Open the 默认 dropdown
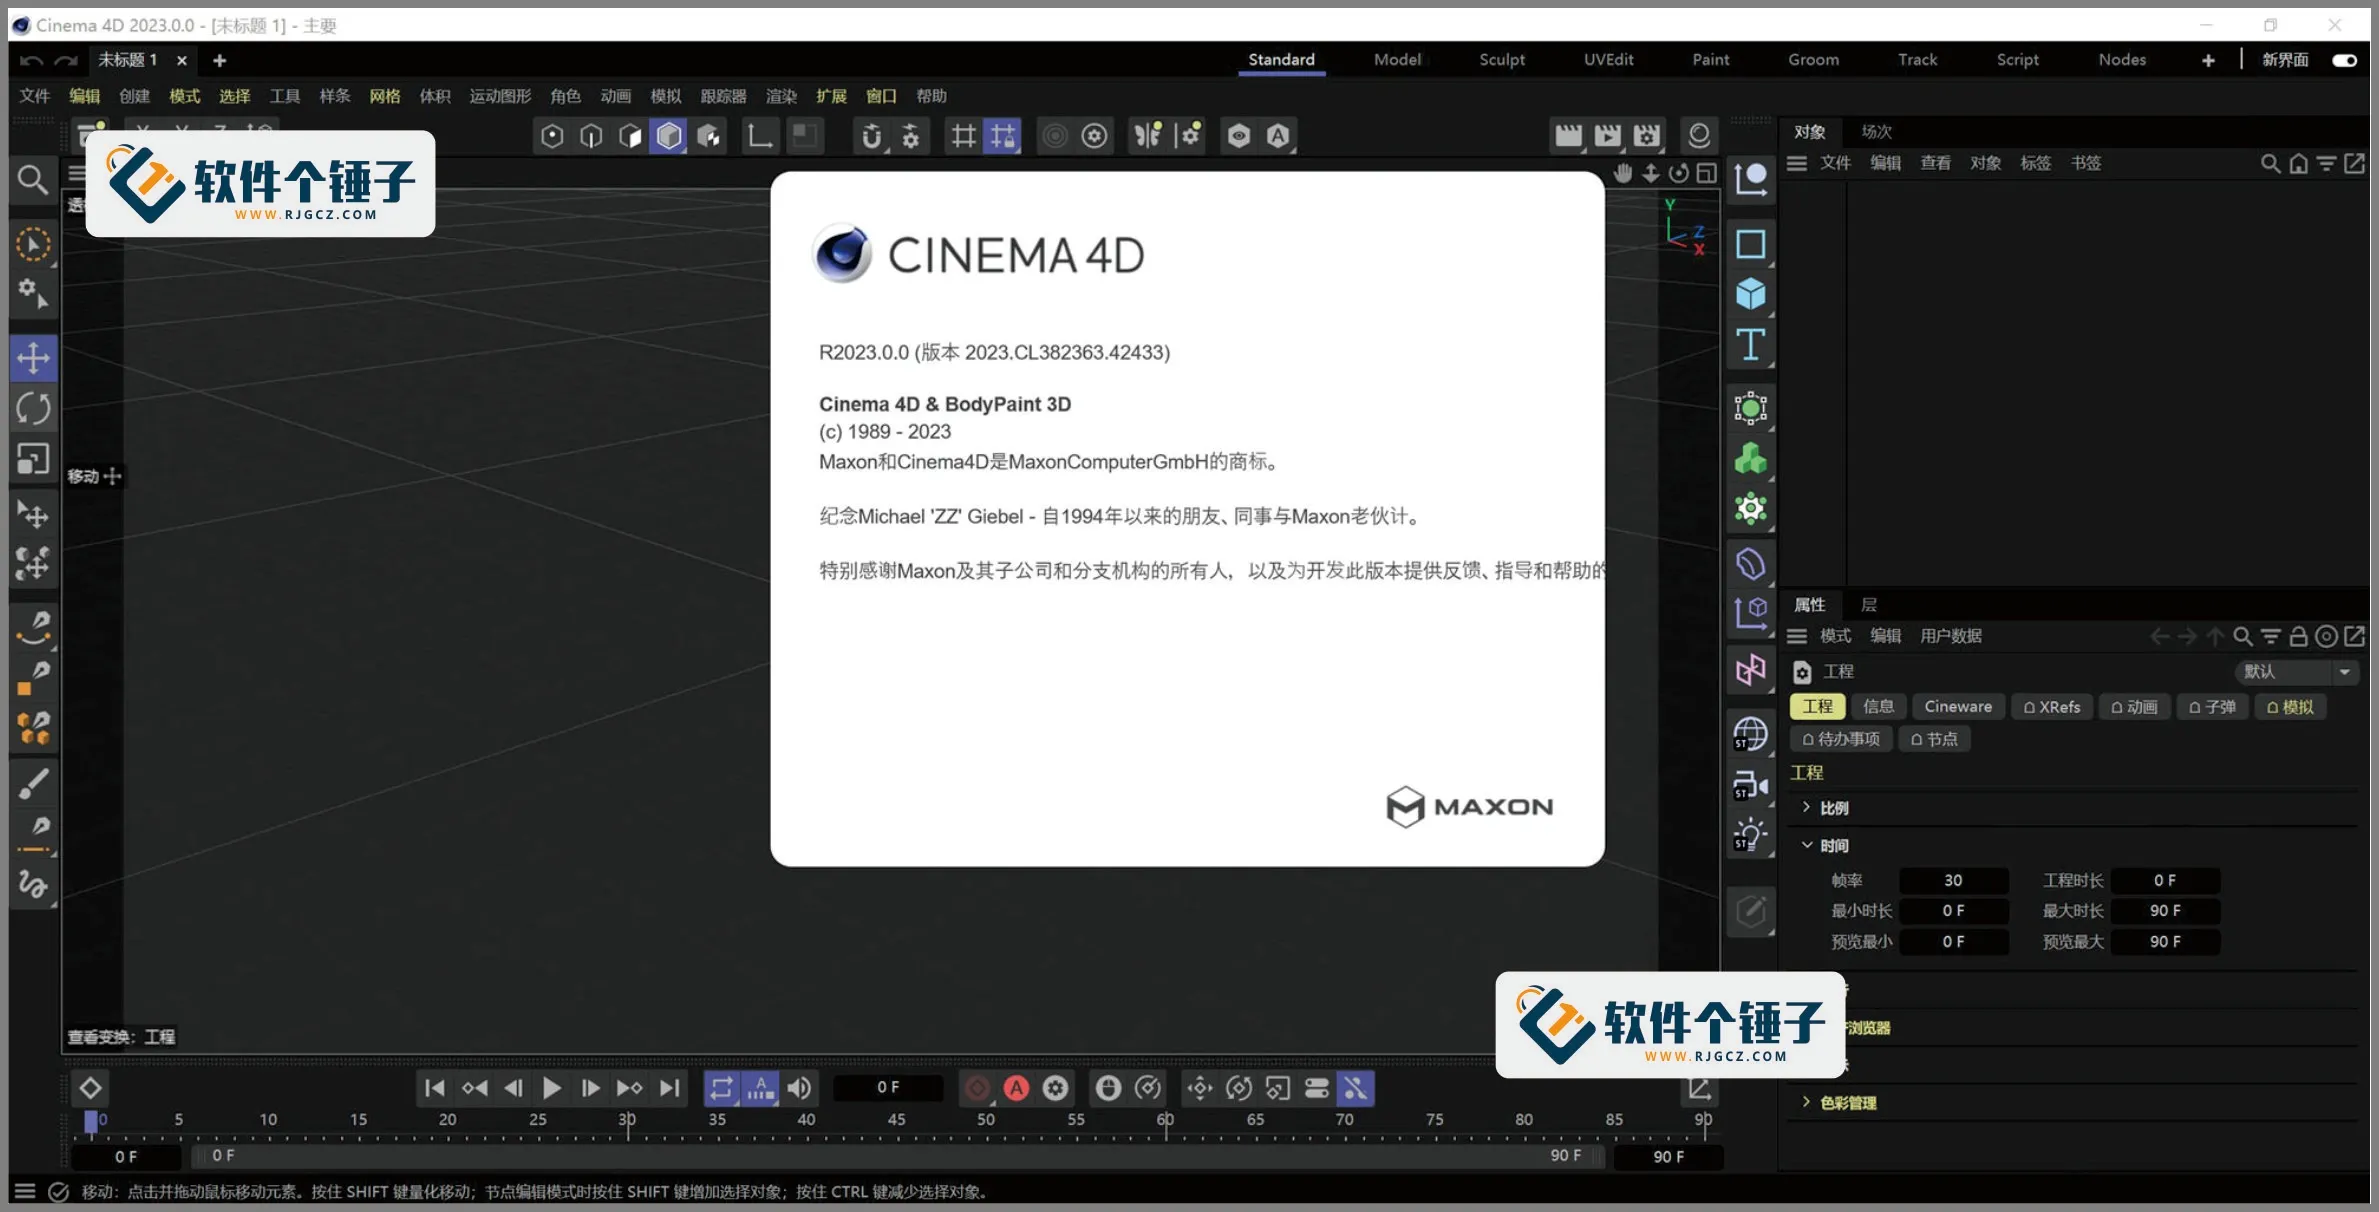Image resolution: width=2379 pixels, height=1212 pixels. 2296,672
